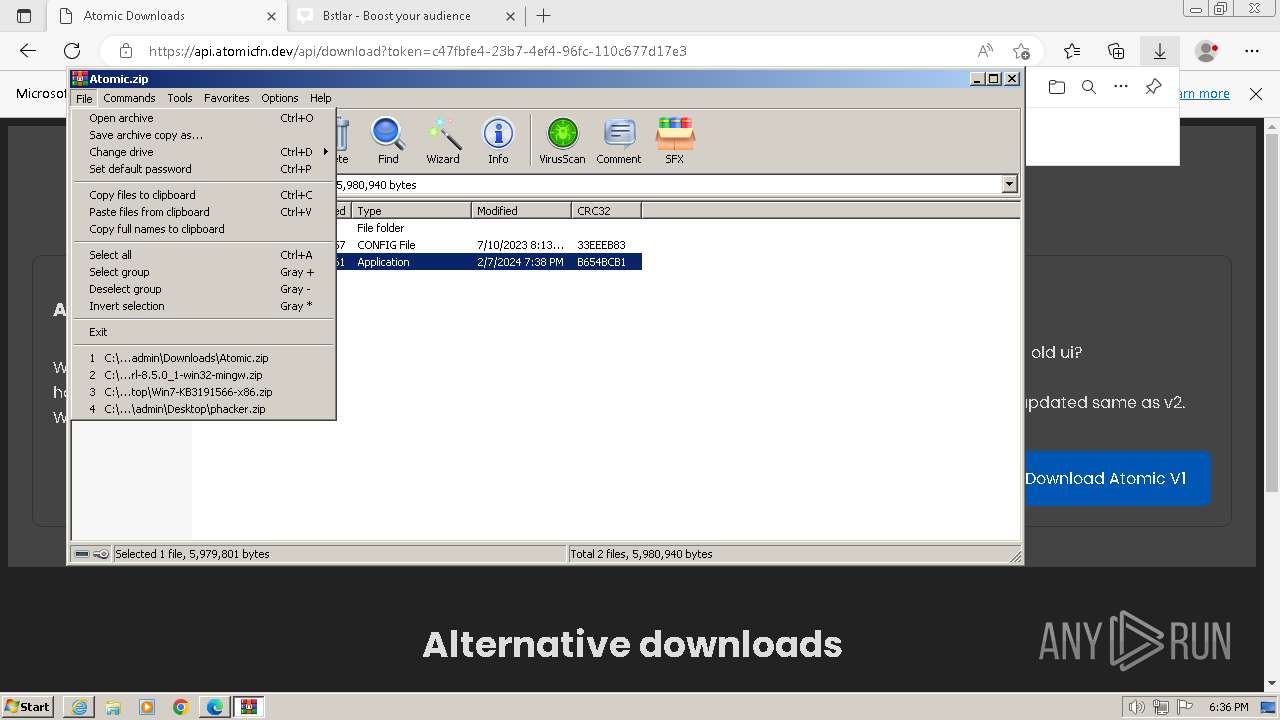This screenshot has height=720, width=1280.
Task: Choose Deselect group entry
Action: 204,289
